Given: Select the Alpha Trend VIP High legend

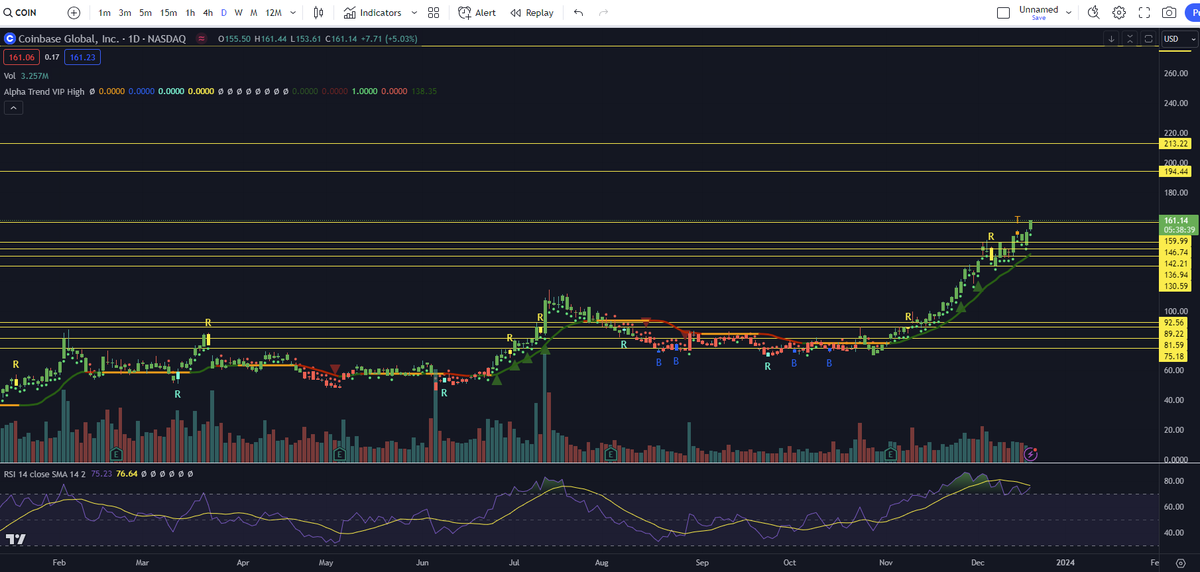Looking at the screenshot, I should [x=44, y=91].
